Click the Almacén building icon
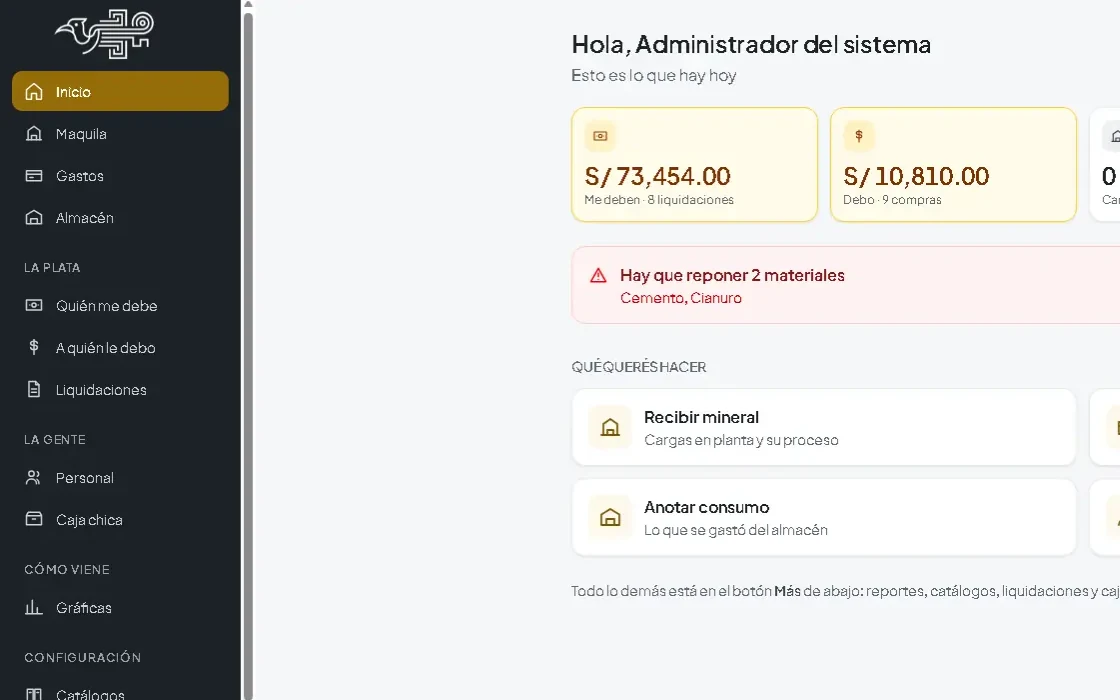The image size is (1120, 700). [34, 217]
